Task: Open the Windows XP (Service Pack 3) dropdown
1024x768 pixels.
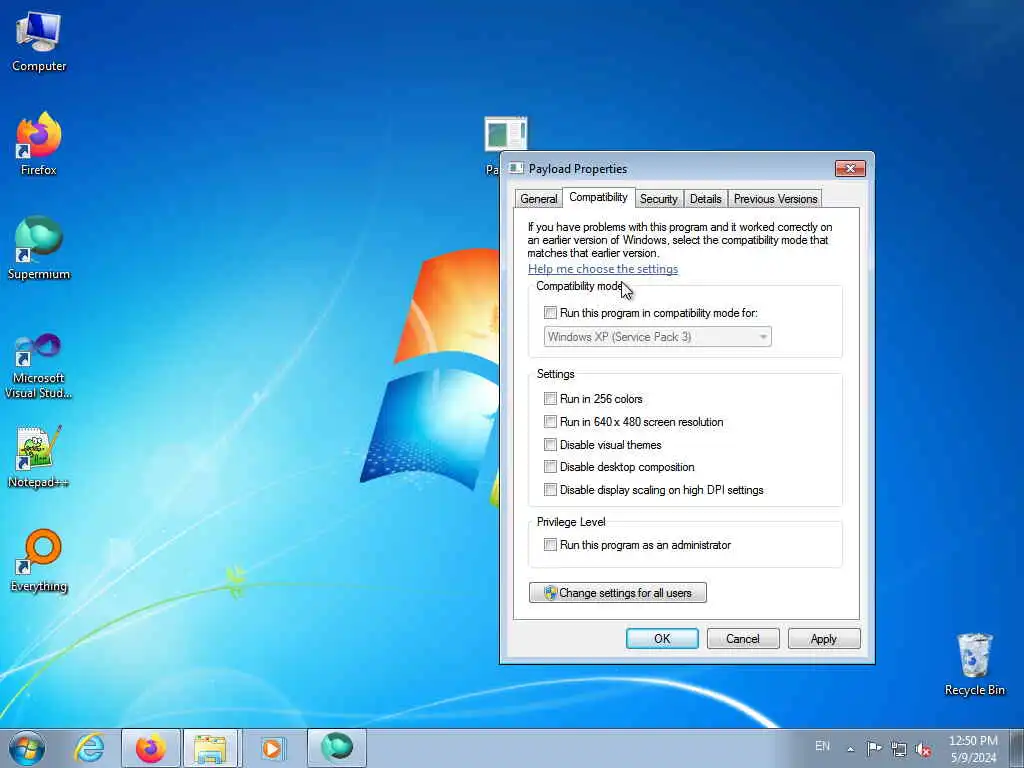Action: point(657,336)
